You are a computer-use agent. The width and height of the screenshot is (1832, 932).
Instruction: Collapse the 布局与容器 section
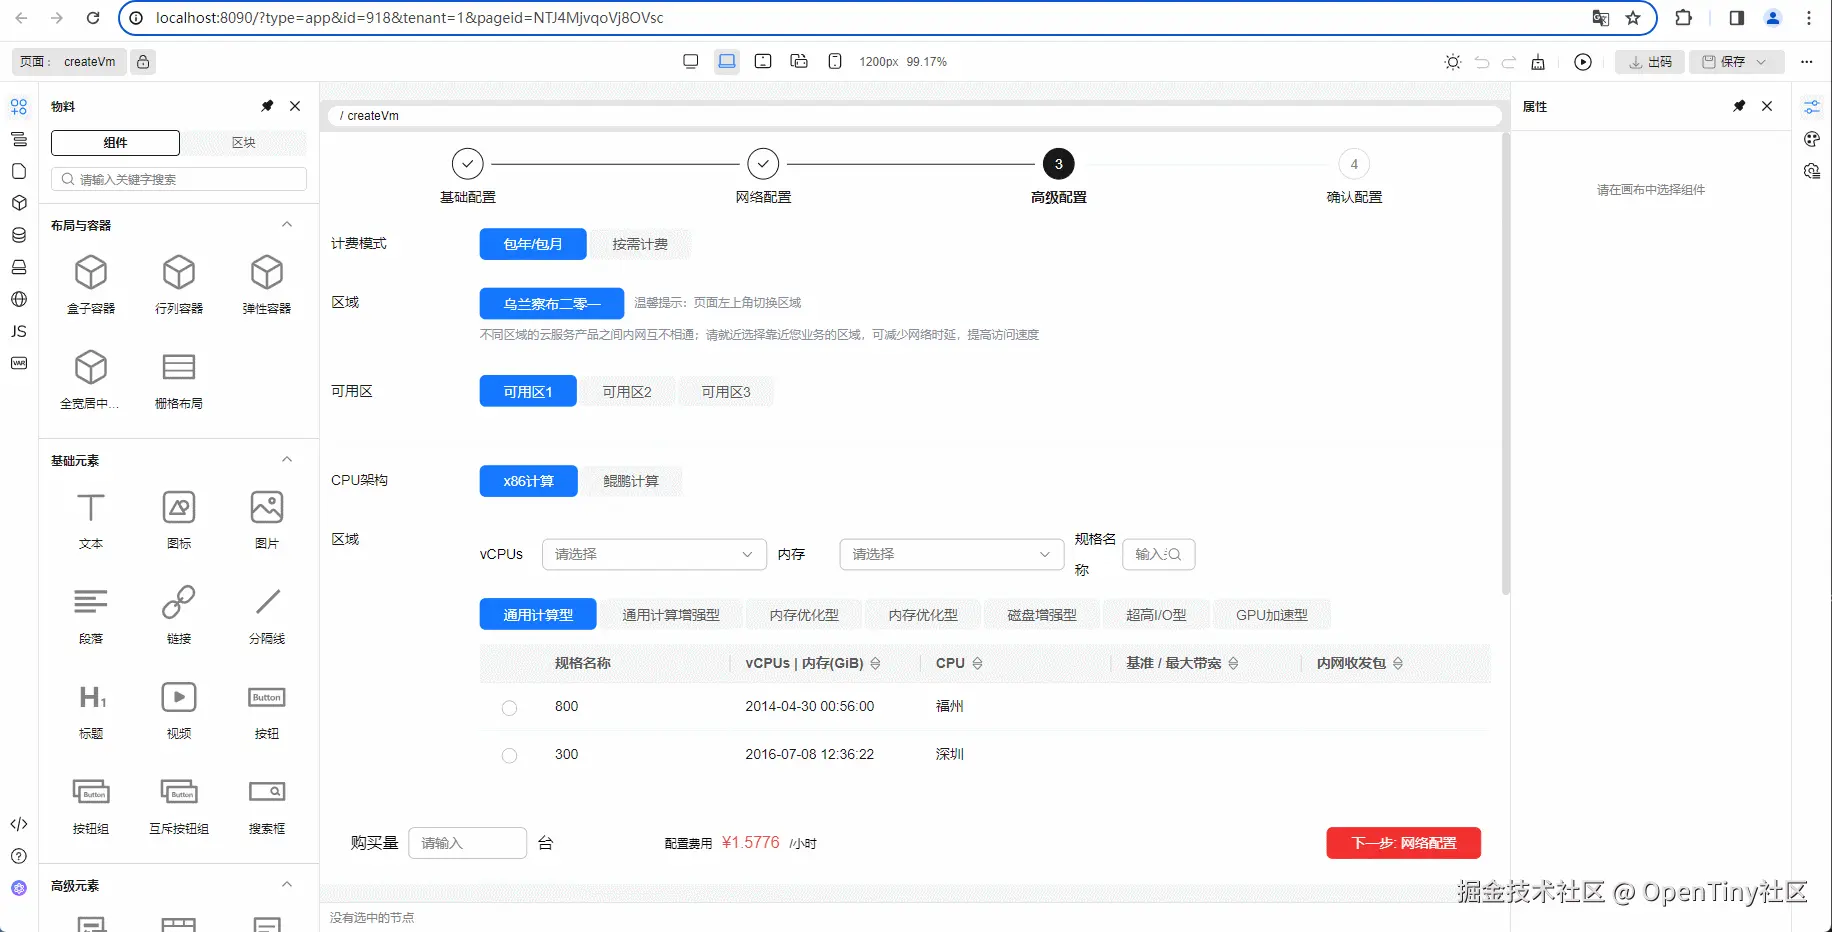pyautogui.click(x=287, y=225)
